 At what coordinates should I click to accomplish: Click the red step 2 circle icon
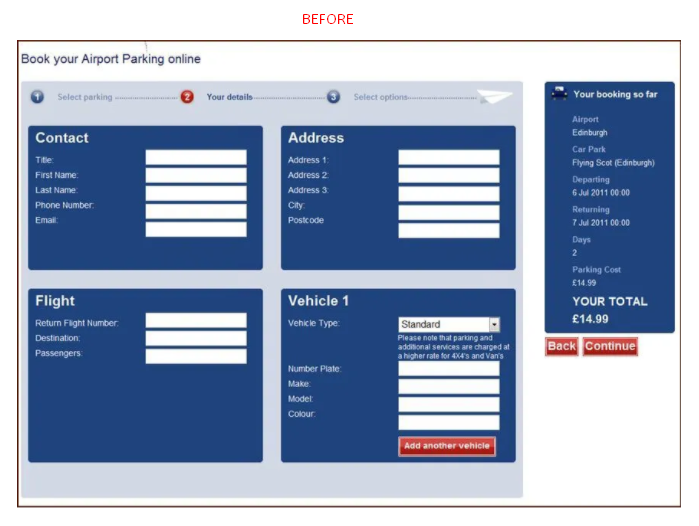tap(187, 97)
